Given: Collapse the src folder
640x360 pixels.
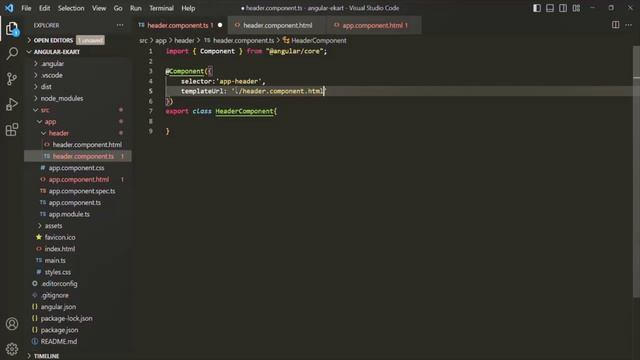Looking at the screenshot, I should click(45, 110).
